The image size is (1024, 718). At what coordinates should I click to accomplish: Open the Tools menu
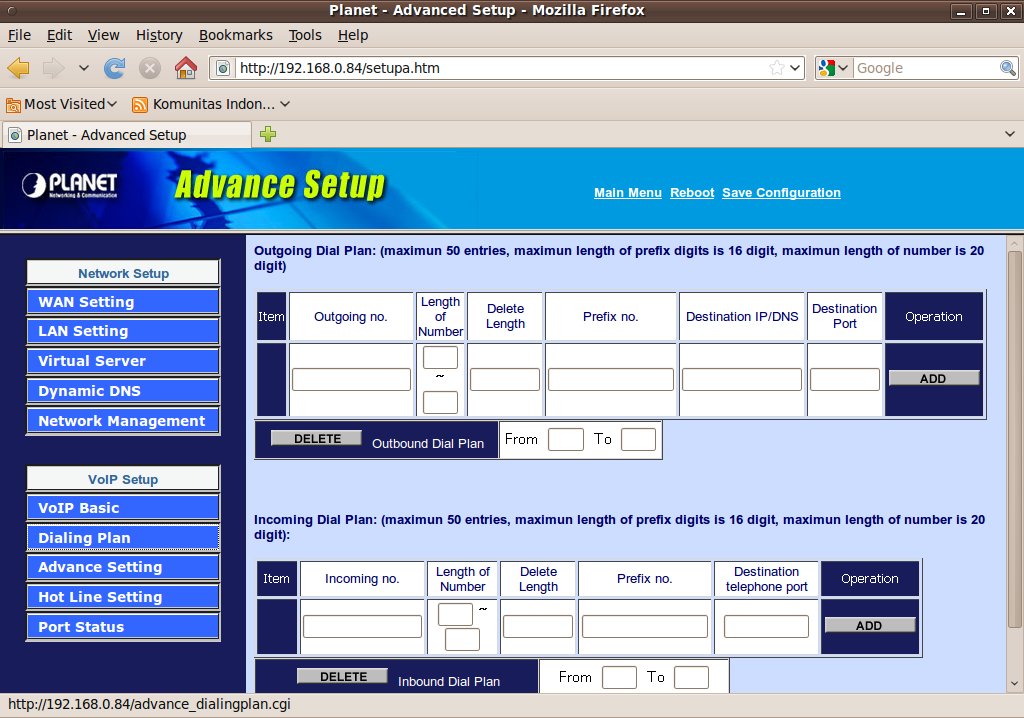click(305, 35)
